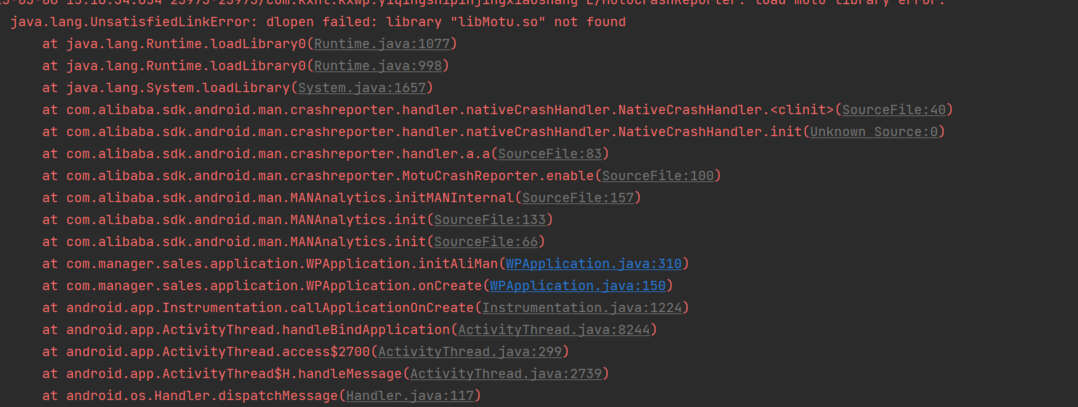1078x407 pixels.
Task: Click the "libMotu.so" library name text
Action: (498, 22)
